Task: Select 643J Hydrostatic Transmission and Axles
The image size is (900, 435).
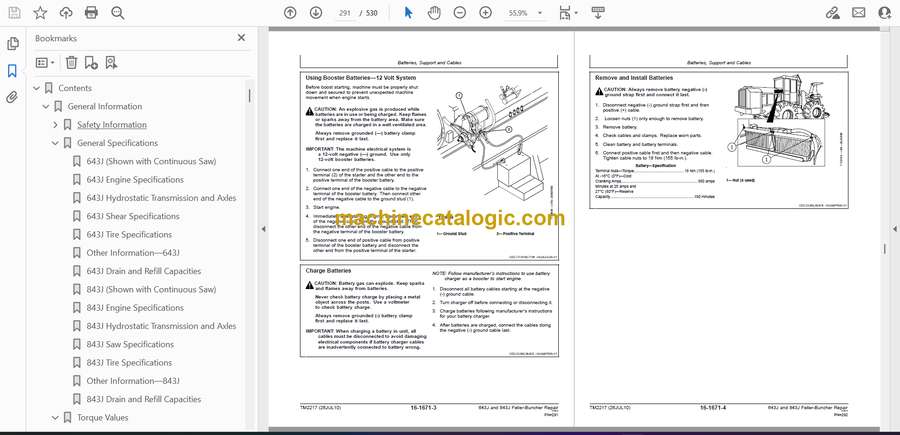Action: pyautogui.click(x=161, y=198)
